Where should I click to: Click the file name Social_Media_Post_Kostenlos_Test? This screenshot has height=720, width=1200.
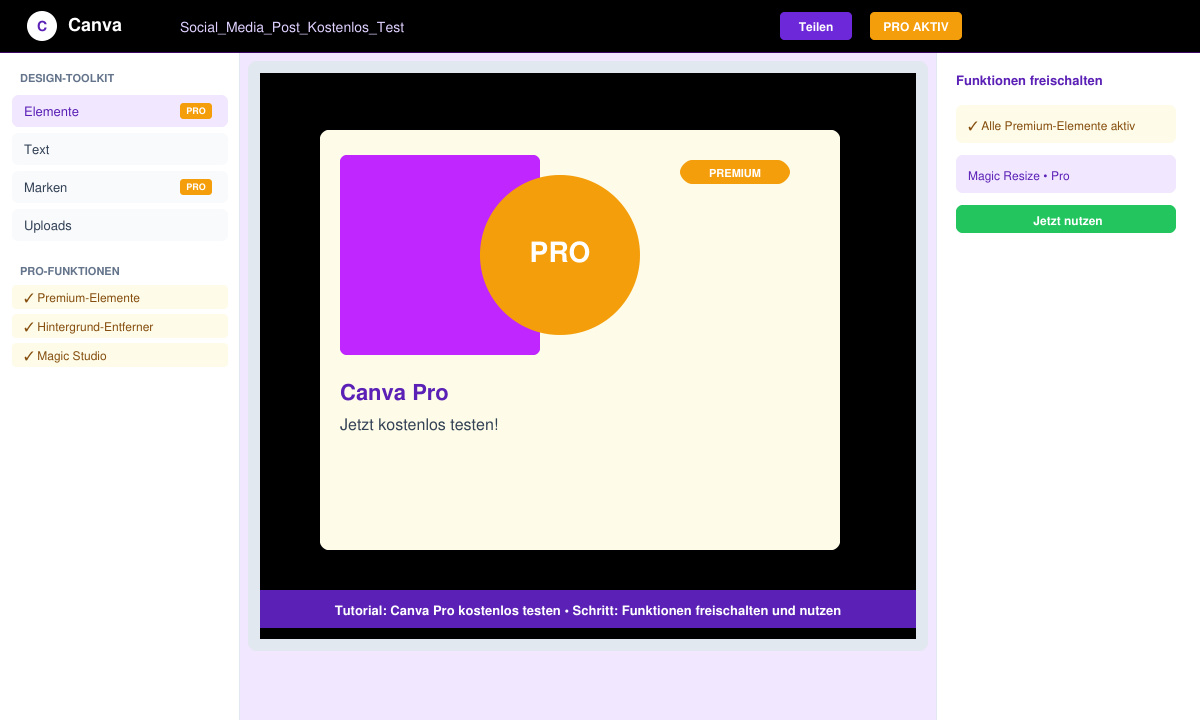292,27
